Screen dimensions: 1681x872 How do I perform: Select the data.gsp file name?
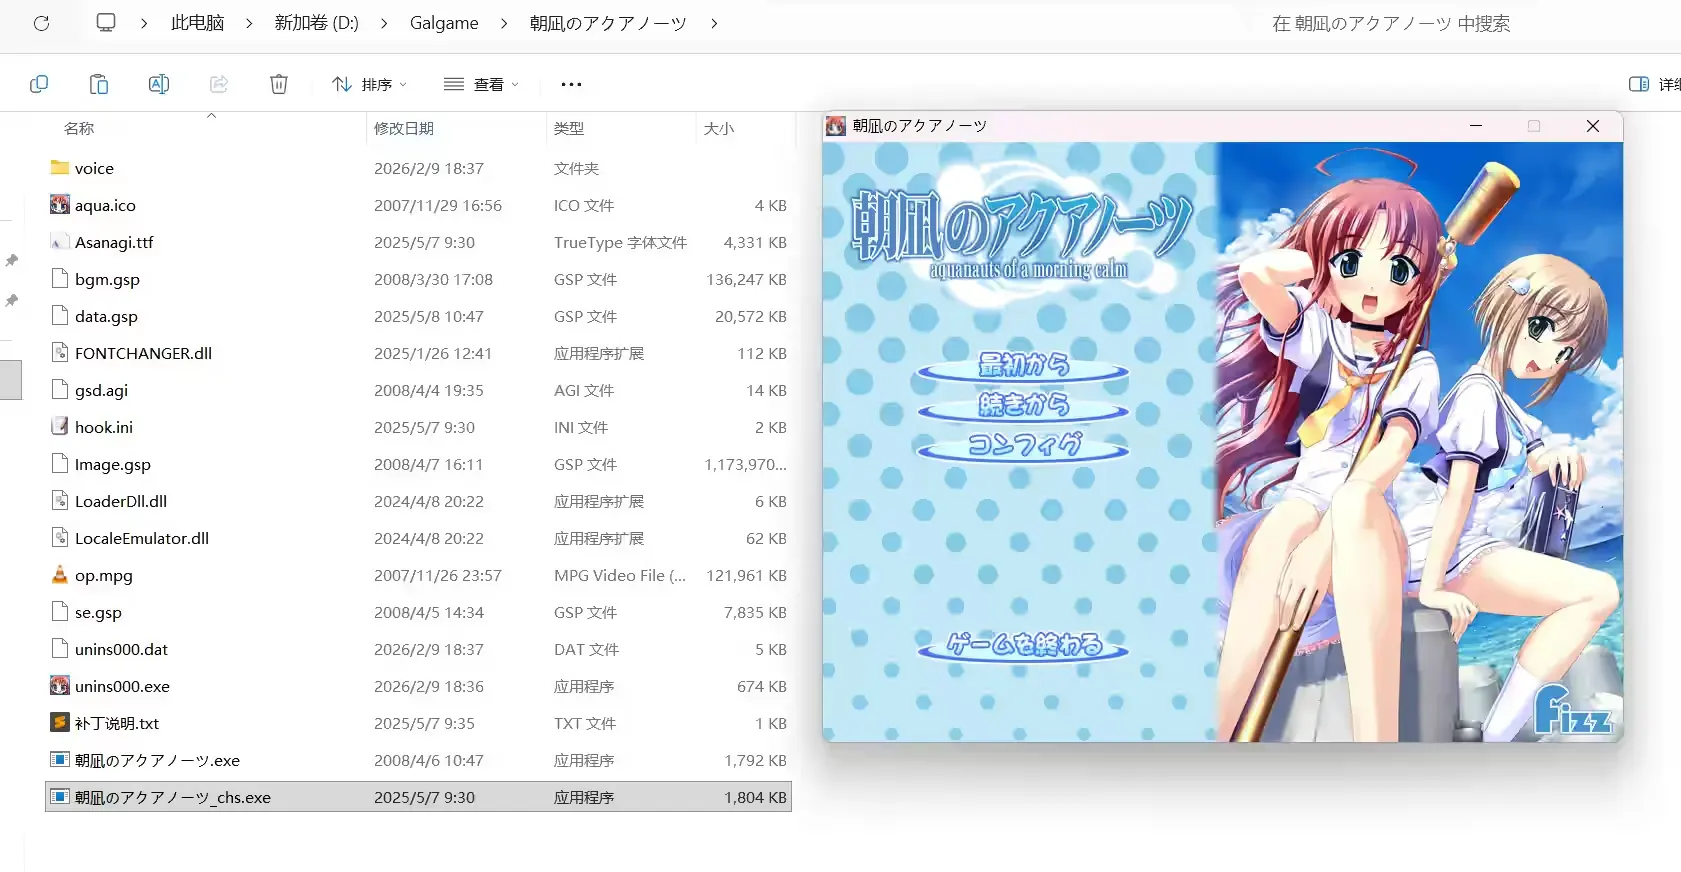106,316
